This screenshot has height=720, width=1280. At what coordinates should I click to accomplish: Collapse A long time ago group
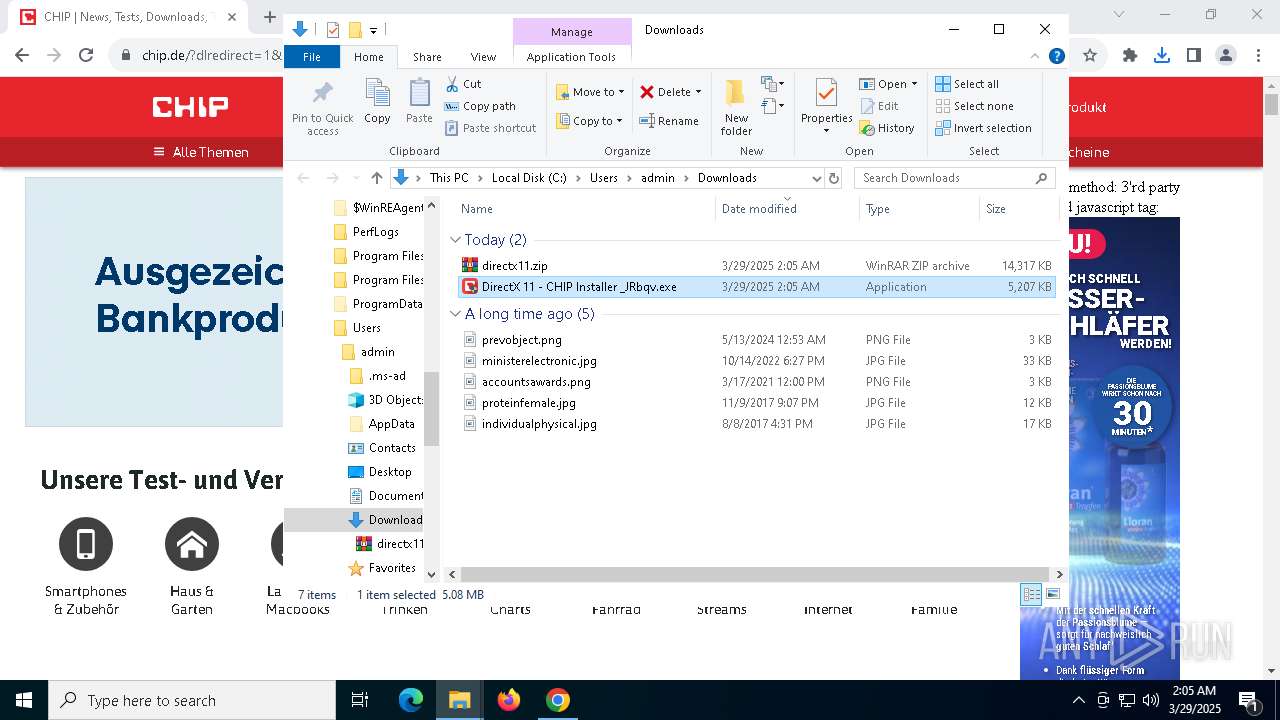456,314
